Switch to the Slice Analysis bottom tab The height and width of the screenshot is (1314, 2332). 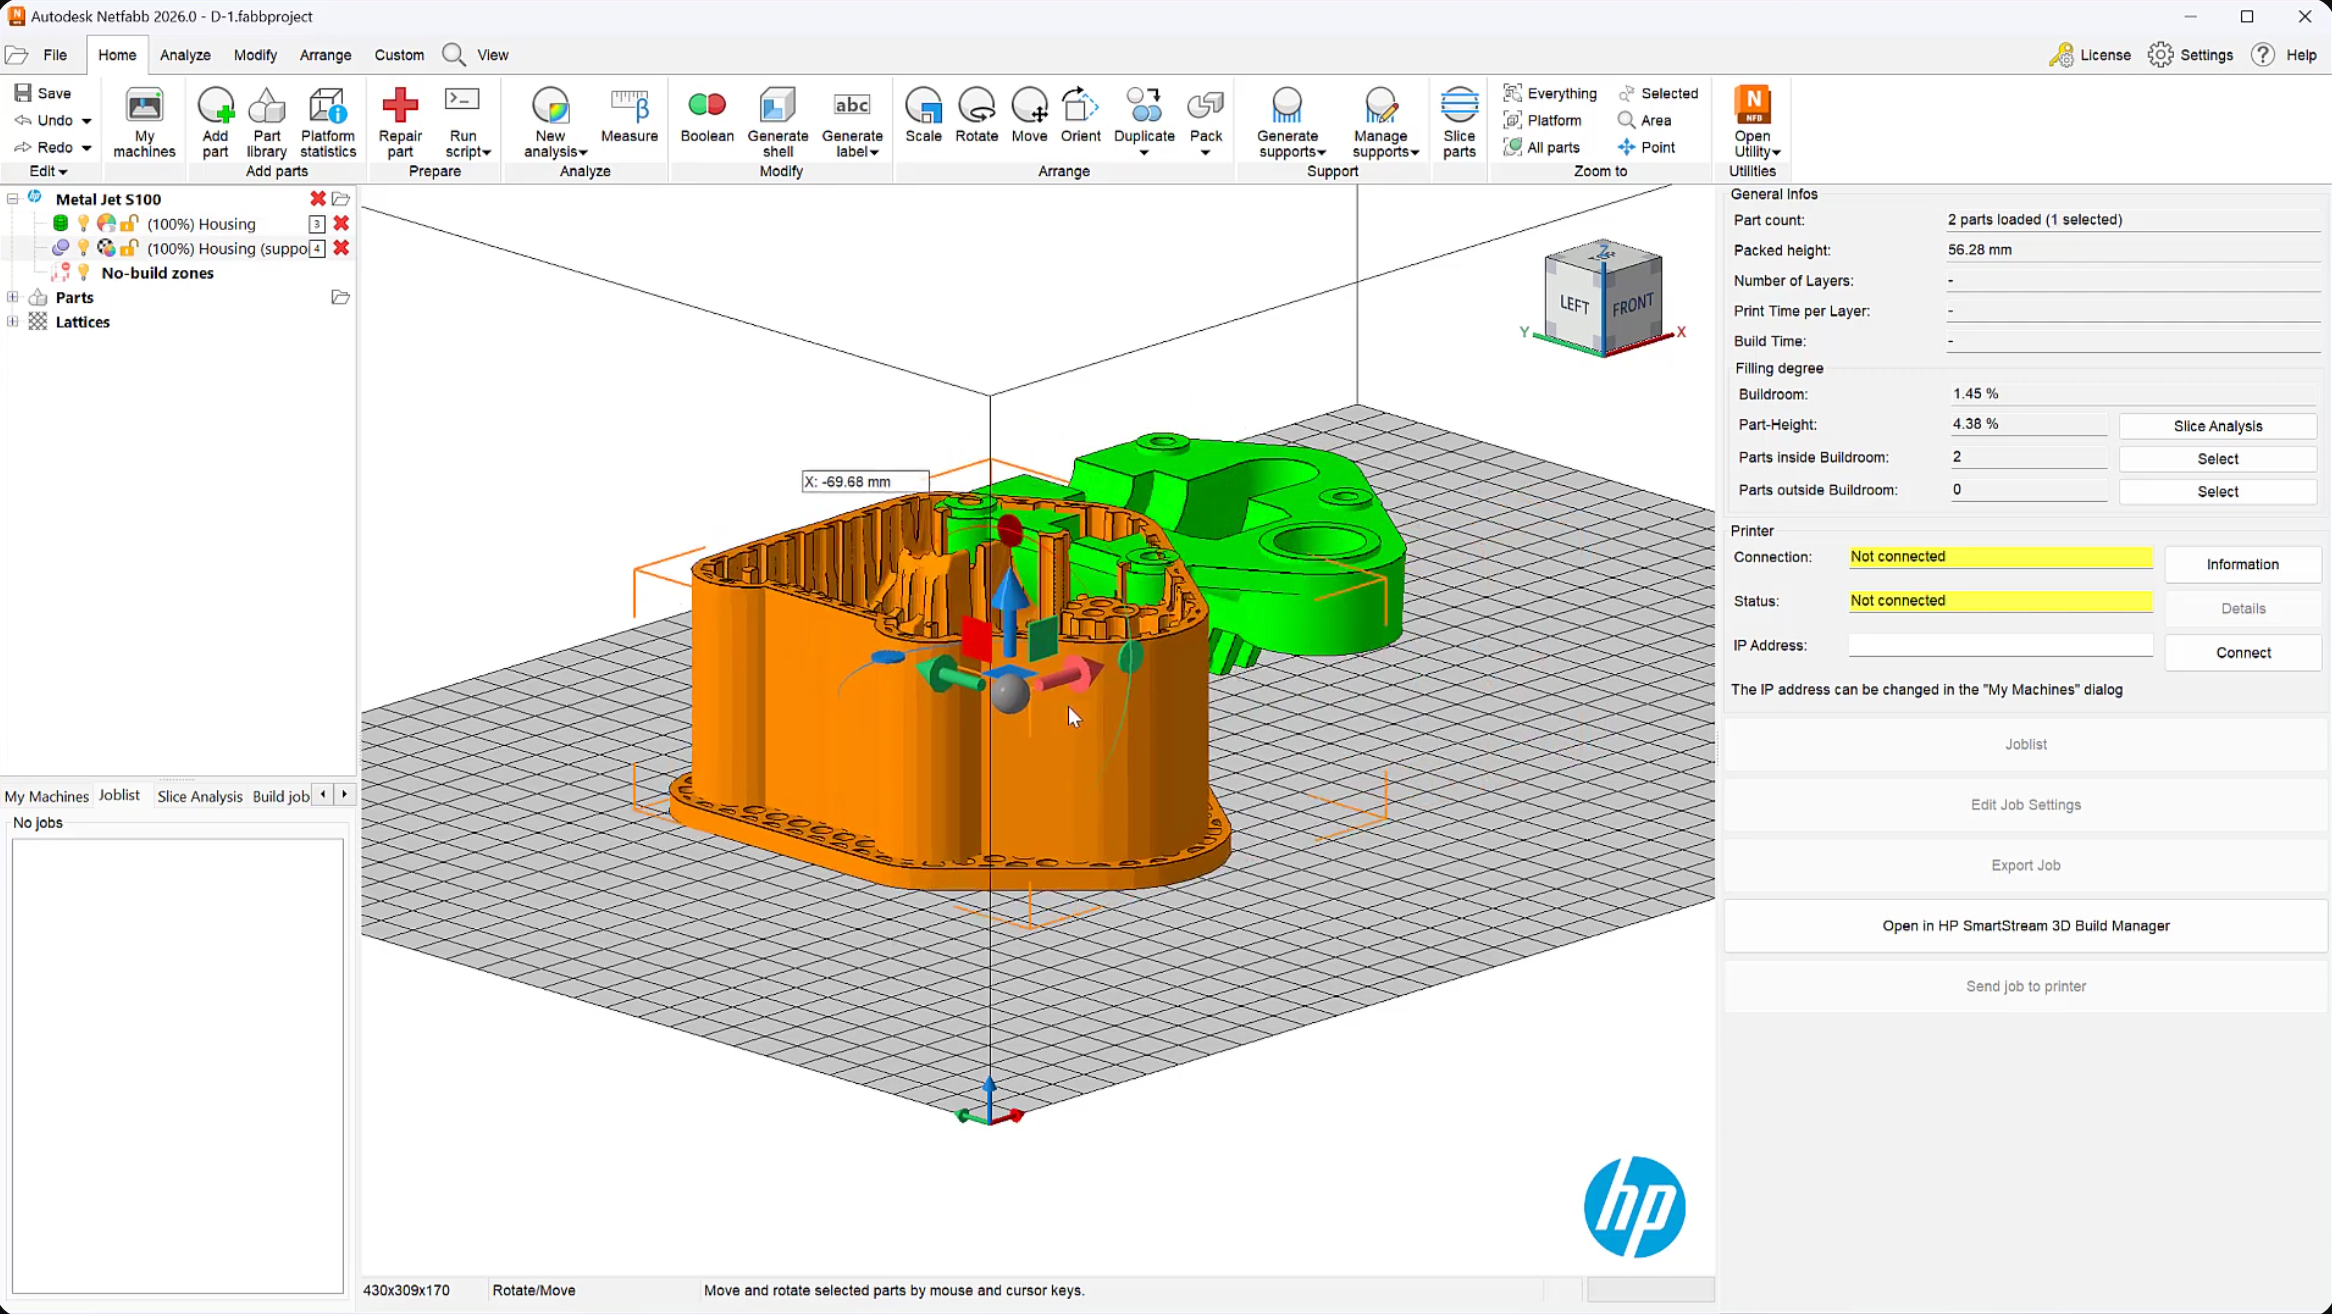[x=200, y=796]
